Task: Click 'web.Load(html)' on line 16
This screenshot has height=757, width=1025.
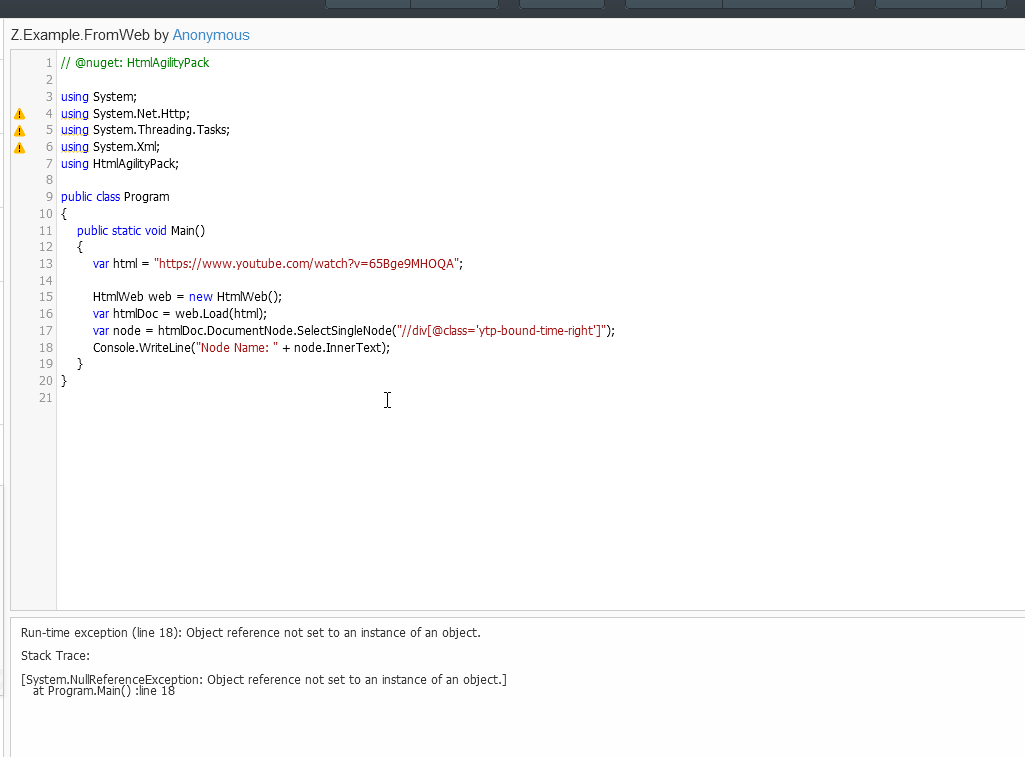Action: pyautogui.click(x=219, y=314)
